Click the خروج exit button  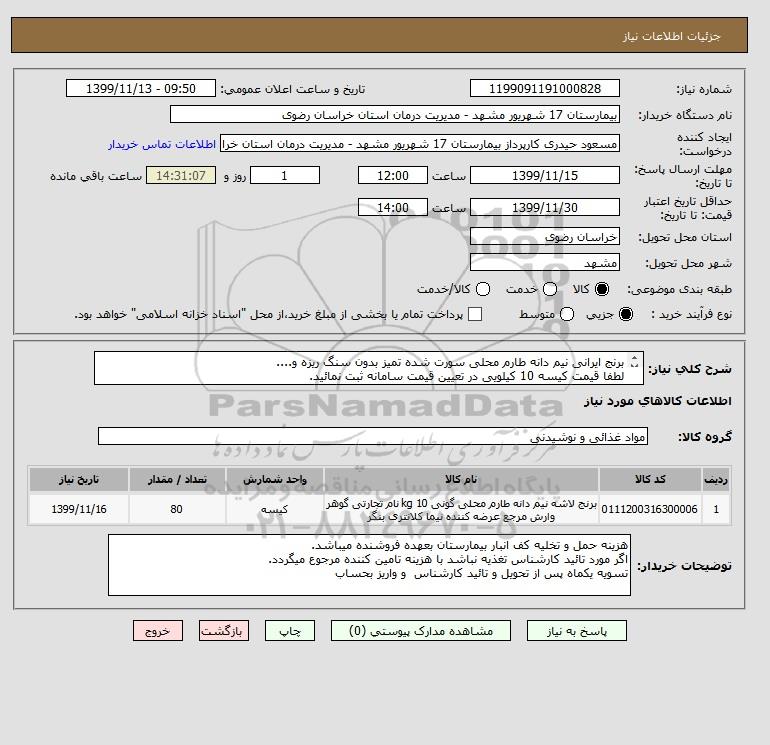(x=158, y=631)
